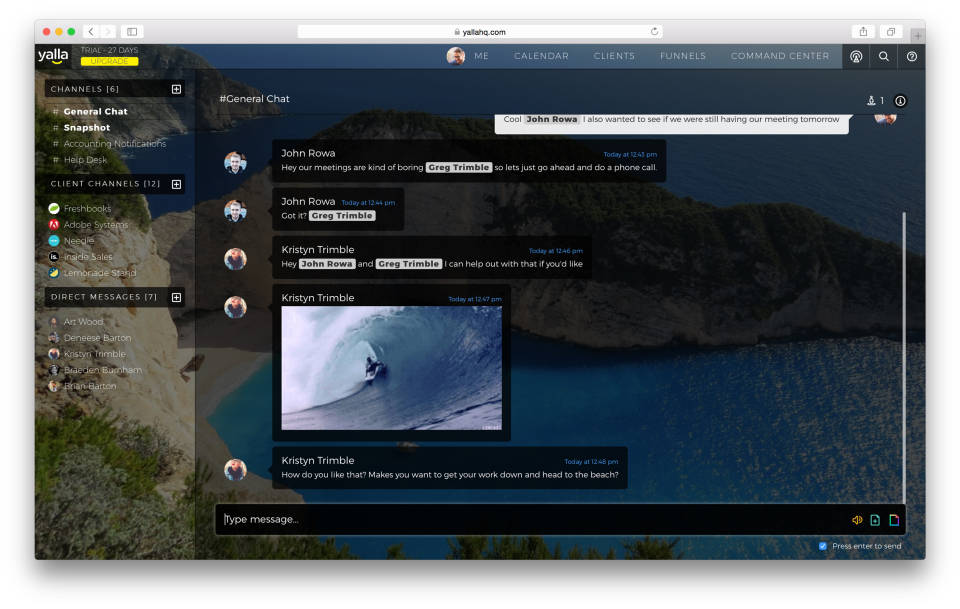Click the search magnifier icon
This screenshot has width=960, height=609.
tap(884, 56)
